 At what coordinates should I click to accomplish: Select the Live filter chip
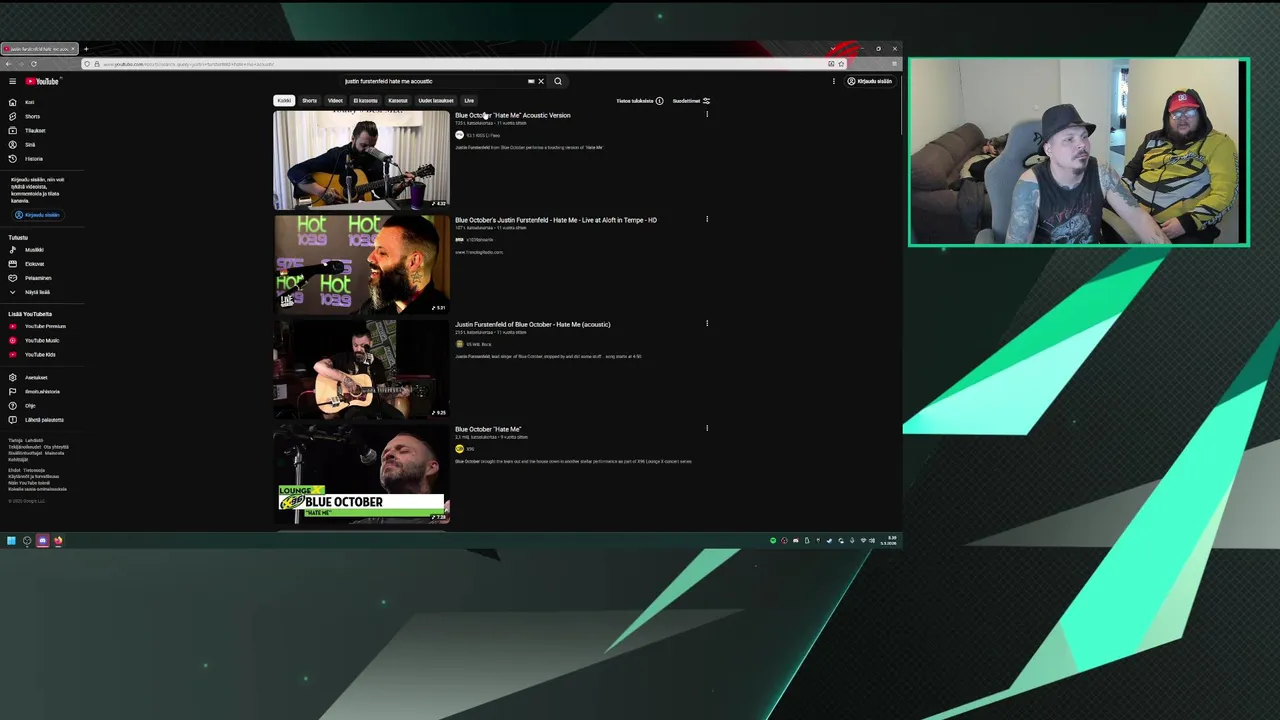pyautogui.click(x=469, y=100)
